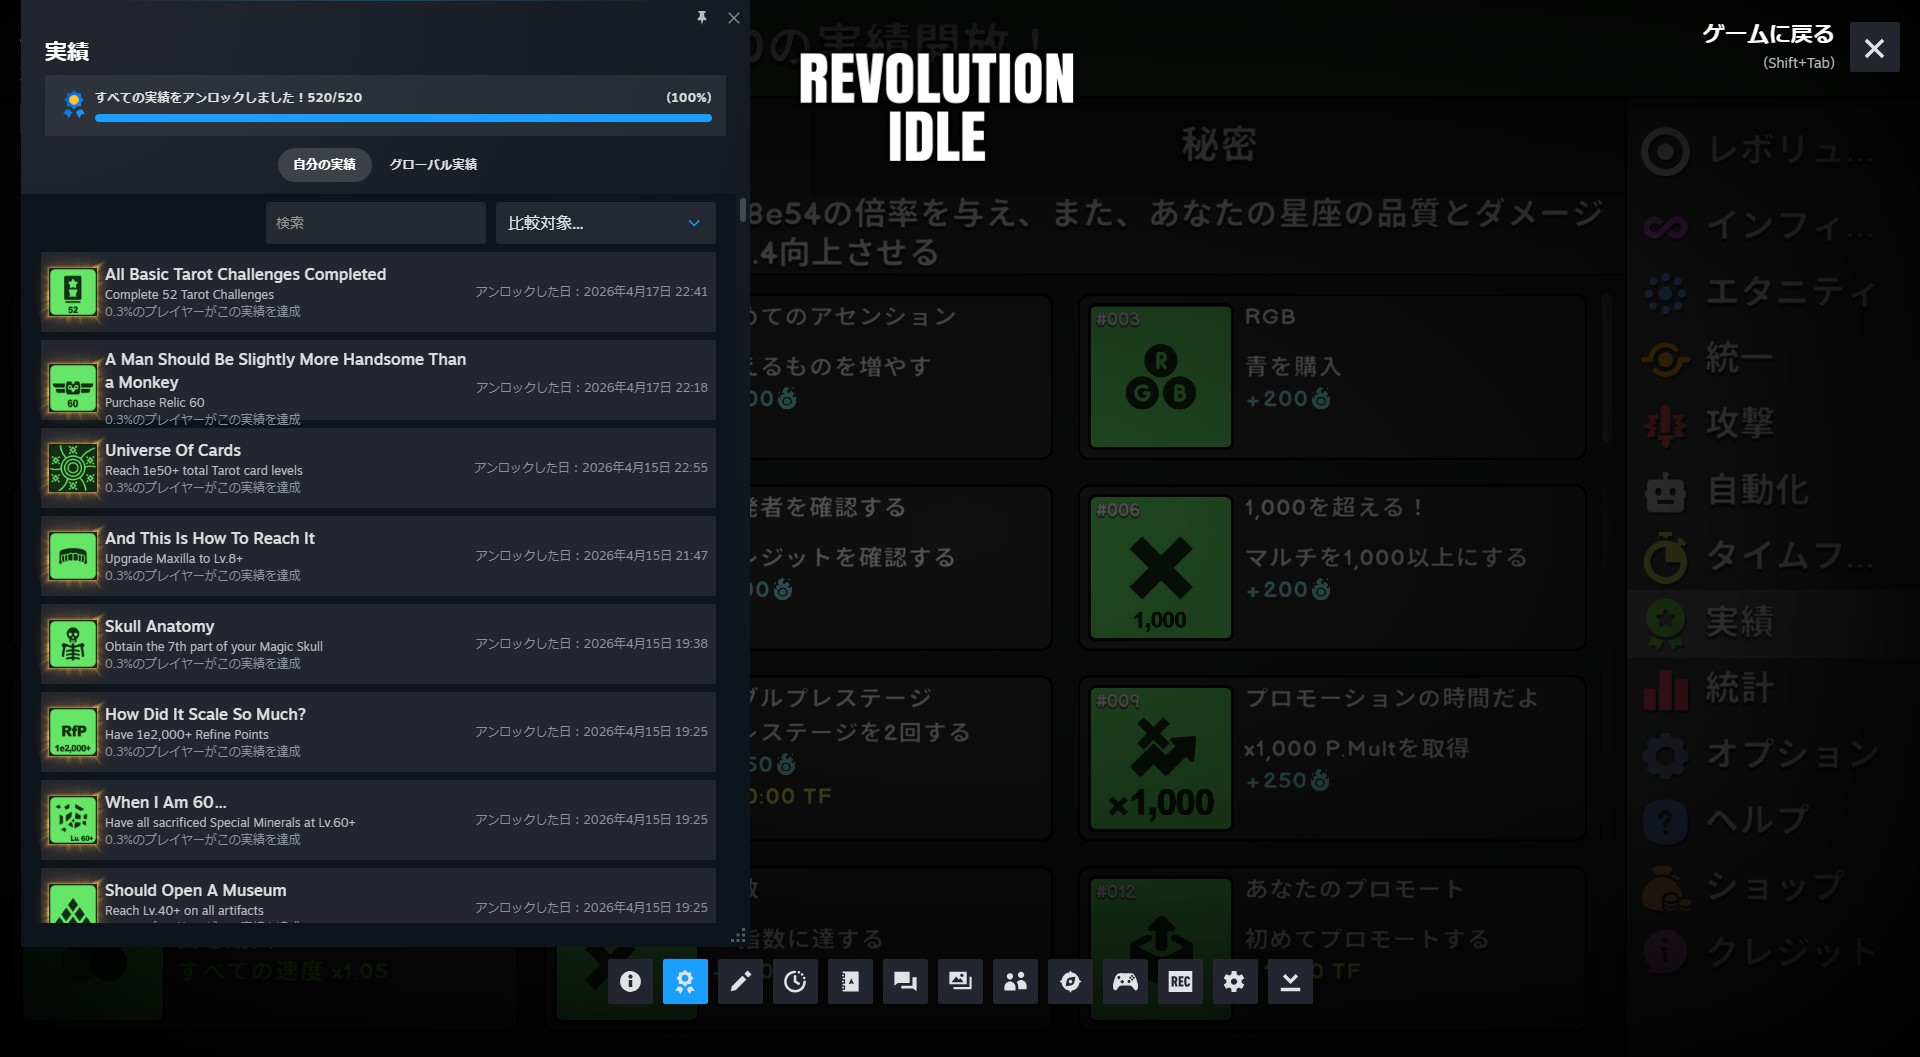Open the discussions chat bubbles icon
The width and height of the screenshot is (1920, 1057).
(905, 981)
